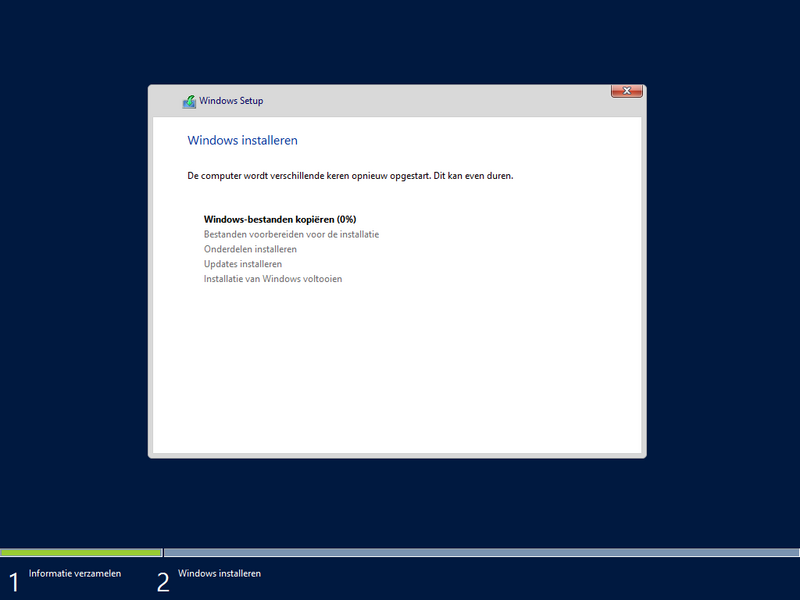Select 'Installatie van Windows voltooien' step
The height and width of the screenshot is (600, 800).
(273, 279)
